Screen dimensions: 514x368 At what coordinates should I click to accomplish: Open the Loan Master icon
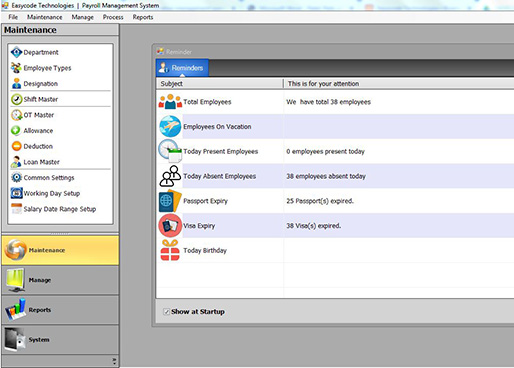click(16, 162)
